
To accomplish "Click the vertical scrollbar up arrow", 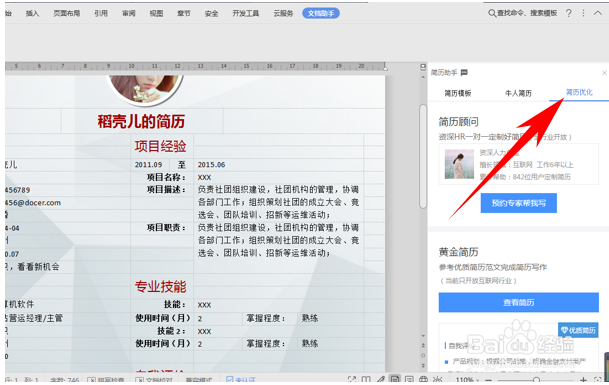I will [x=423, y=77].
